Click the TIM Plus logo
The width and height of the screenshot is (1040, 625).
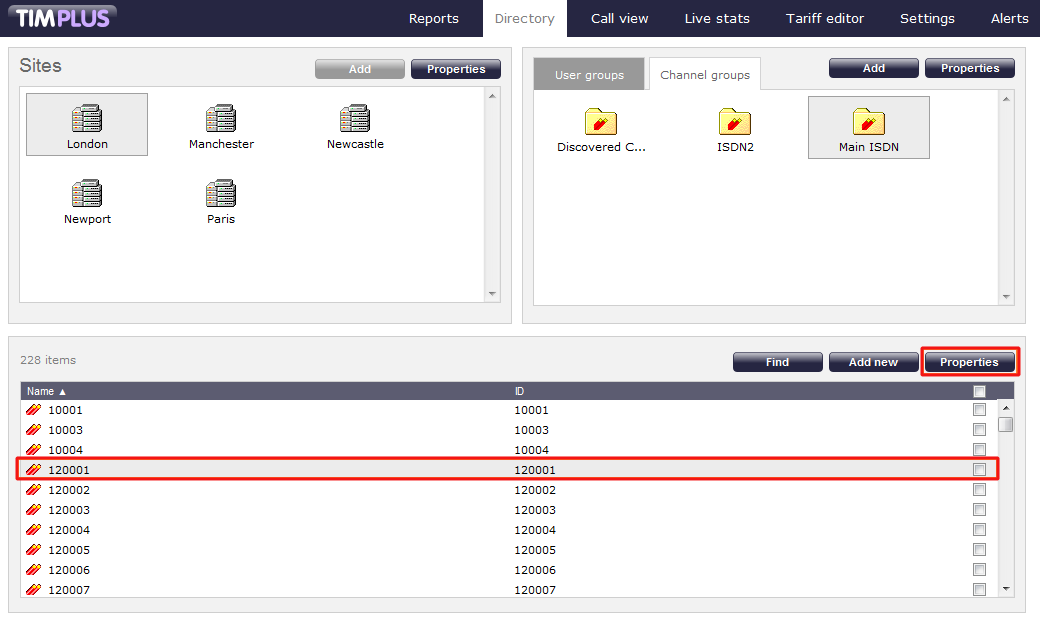[63, 18]
